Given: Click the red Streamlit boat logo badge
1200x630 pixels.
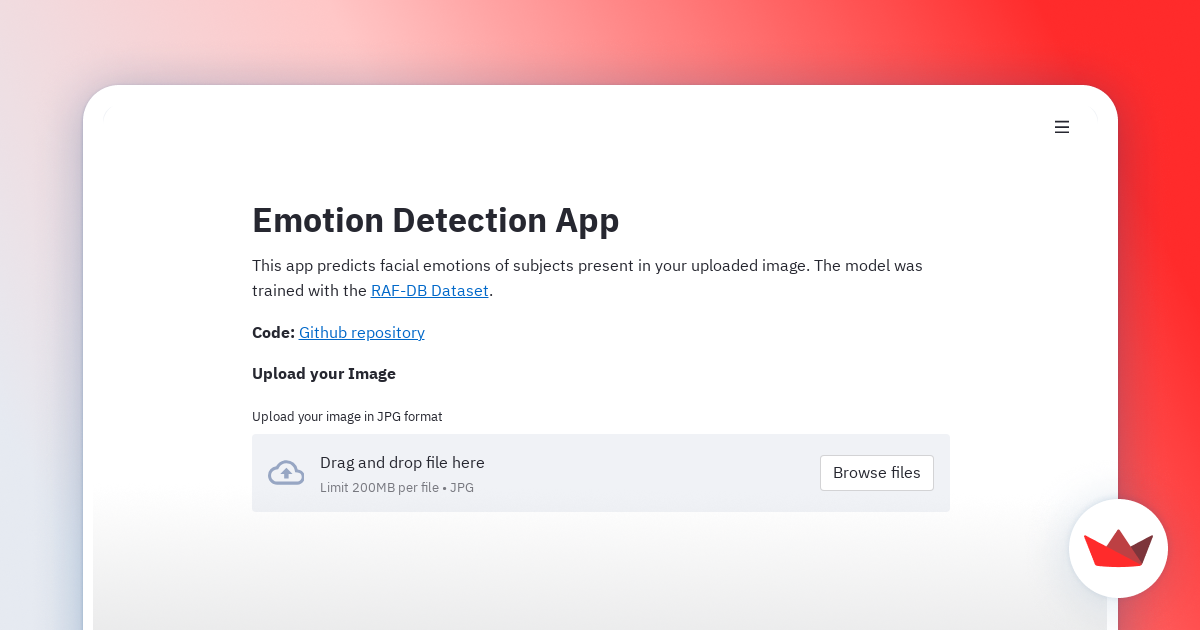Looking at the screenshot, I should pos(1118,548).
